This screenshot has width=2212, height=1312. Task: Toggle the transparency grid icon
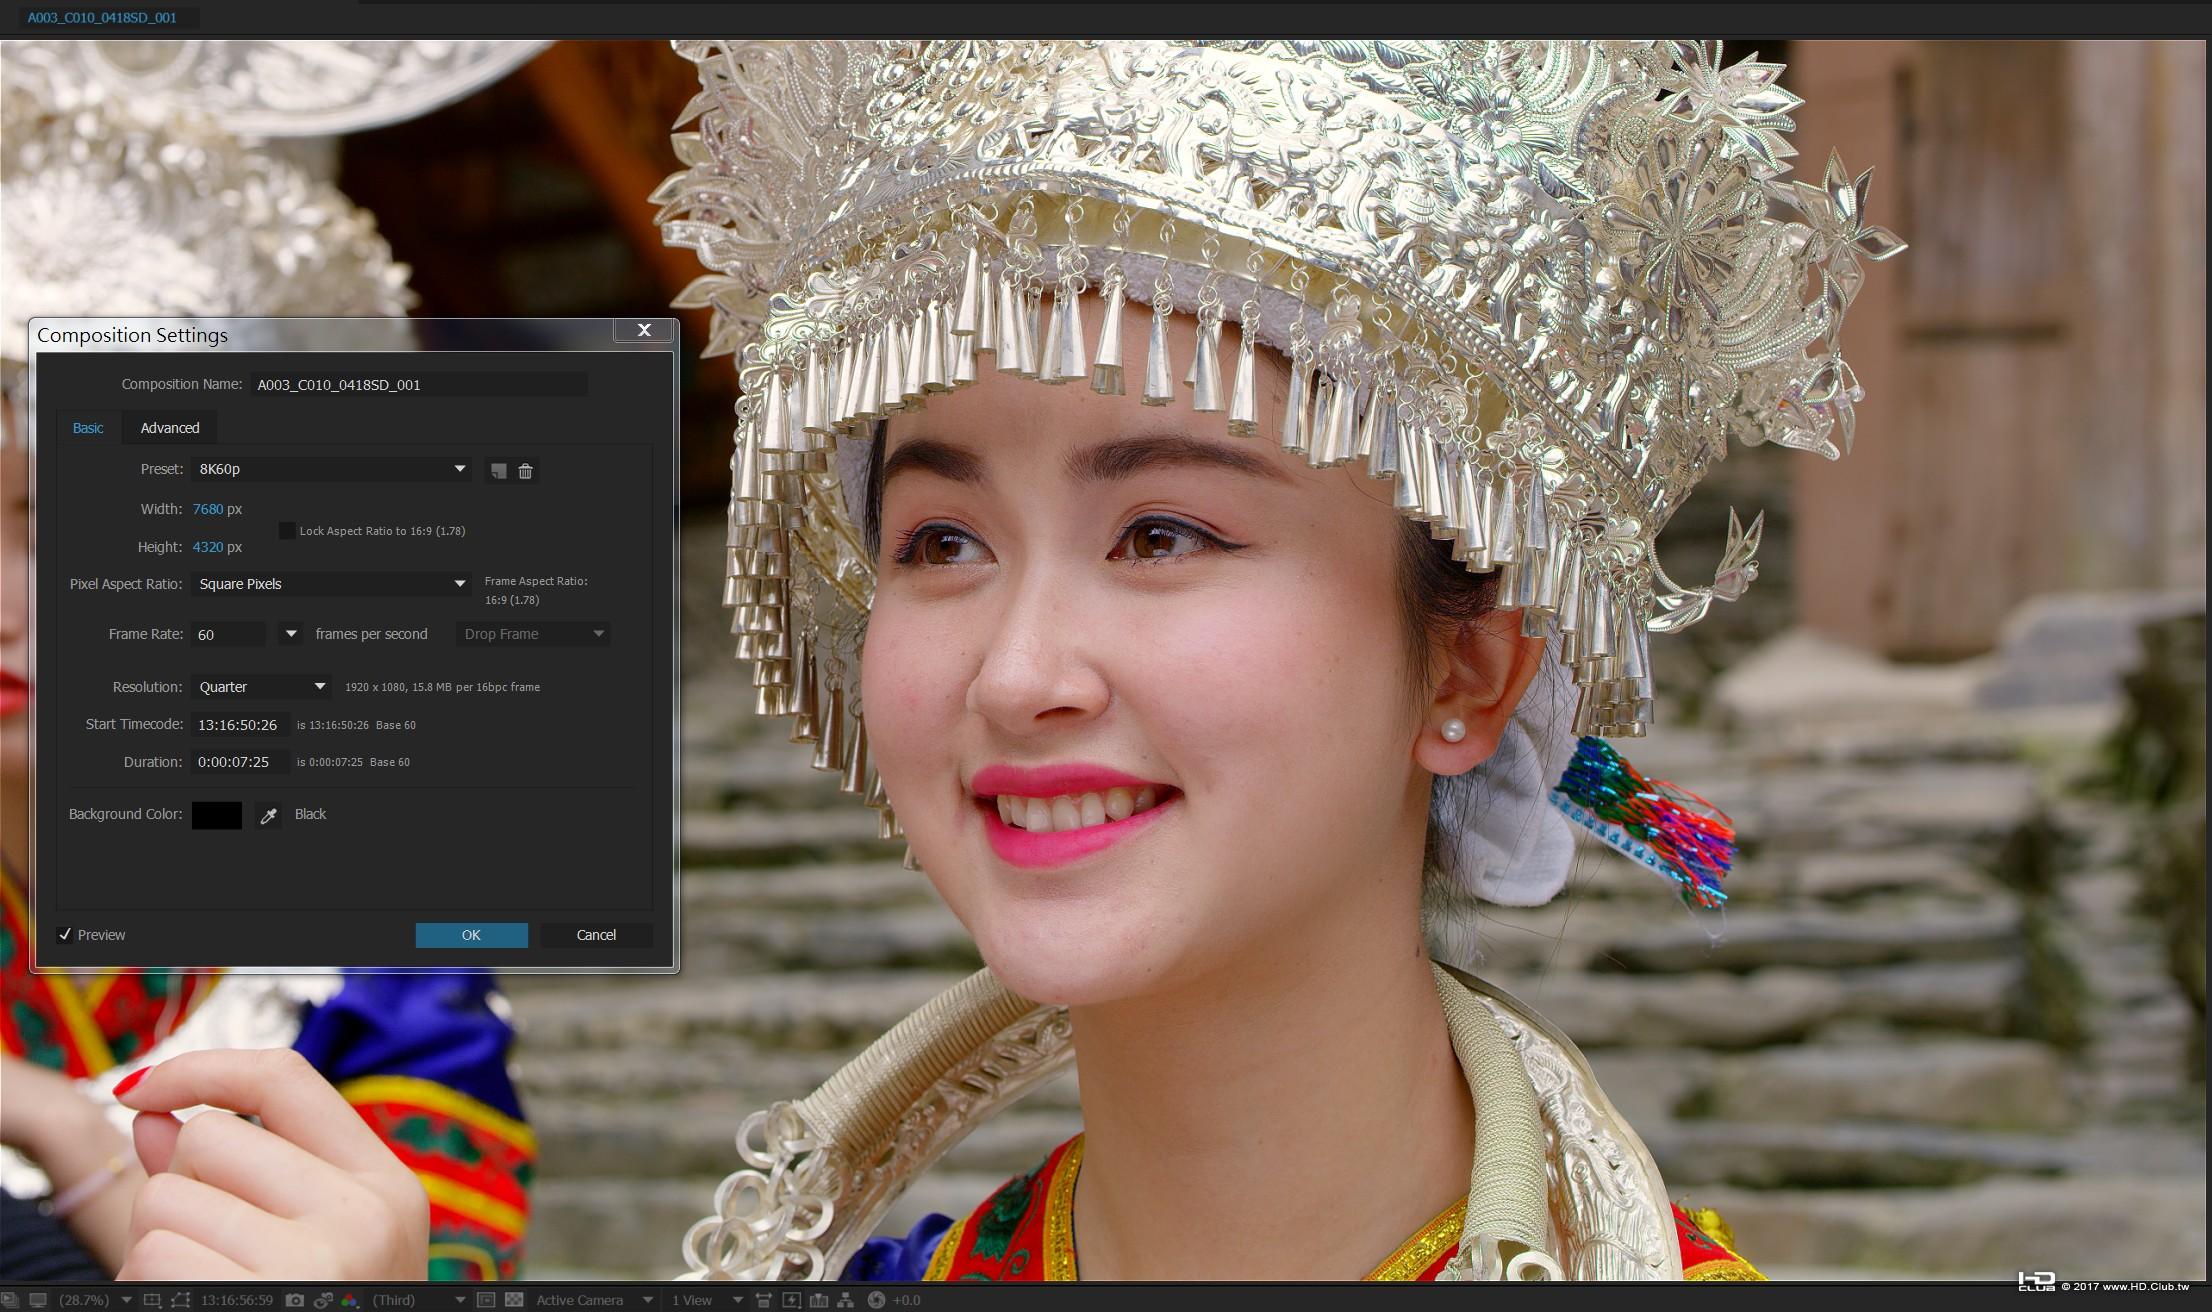(x=514, y=1300)
